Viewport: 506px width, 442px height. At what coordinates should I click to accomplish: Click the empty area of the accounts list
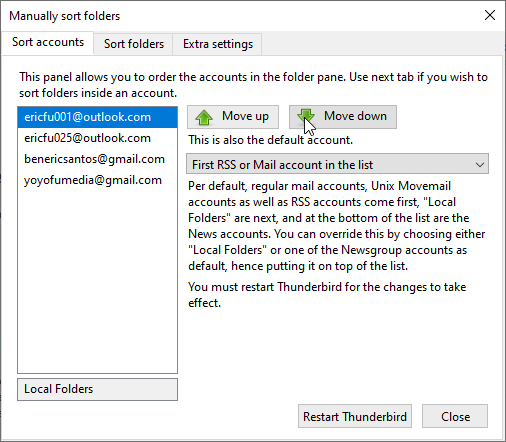tap(97, 282)
